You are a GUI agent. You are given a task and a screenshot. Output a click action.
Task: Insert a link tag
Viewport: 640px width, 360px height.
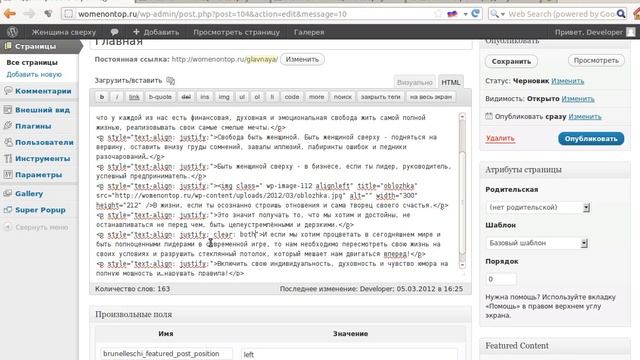coord(134,97)
